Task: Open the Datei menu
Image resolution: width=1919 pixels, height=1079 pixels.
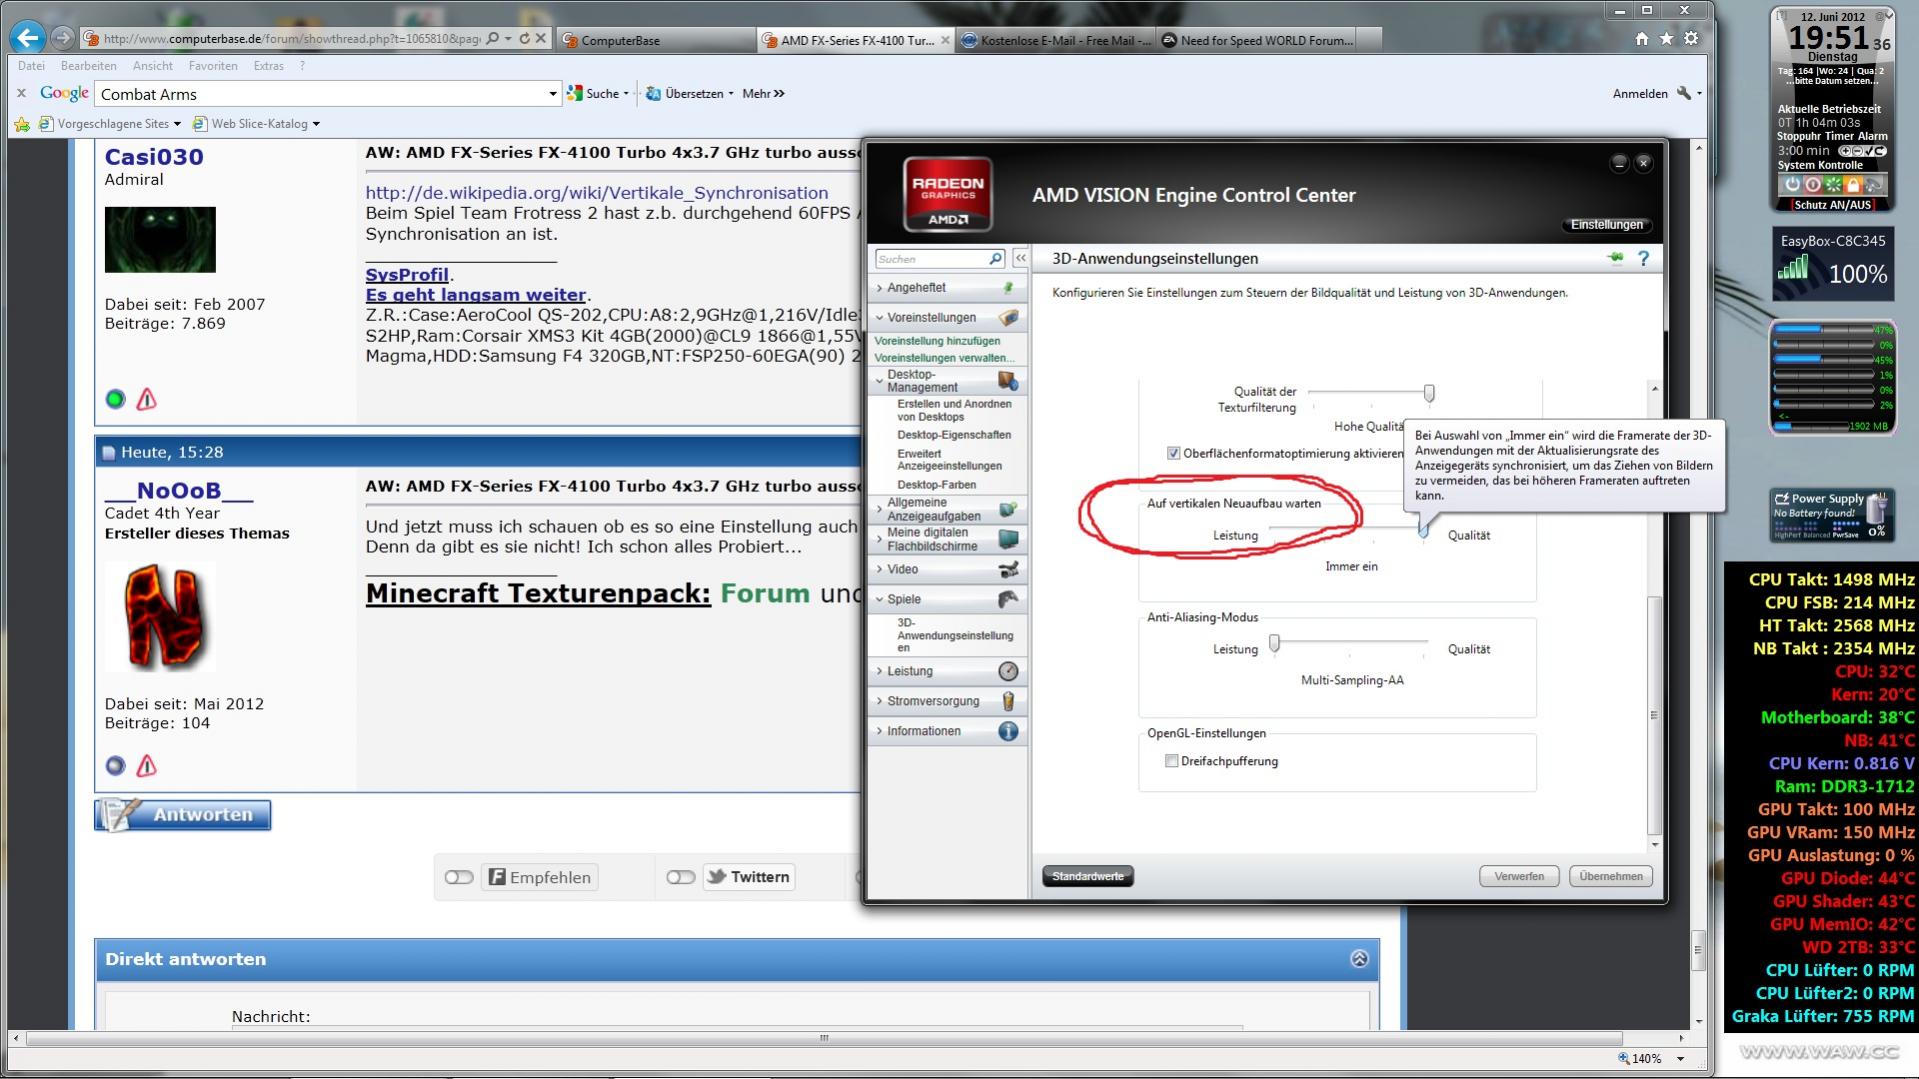Action: pos(31,66)
